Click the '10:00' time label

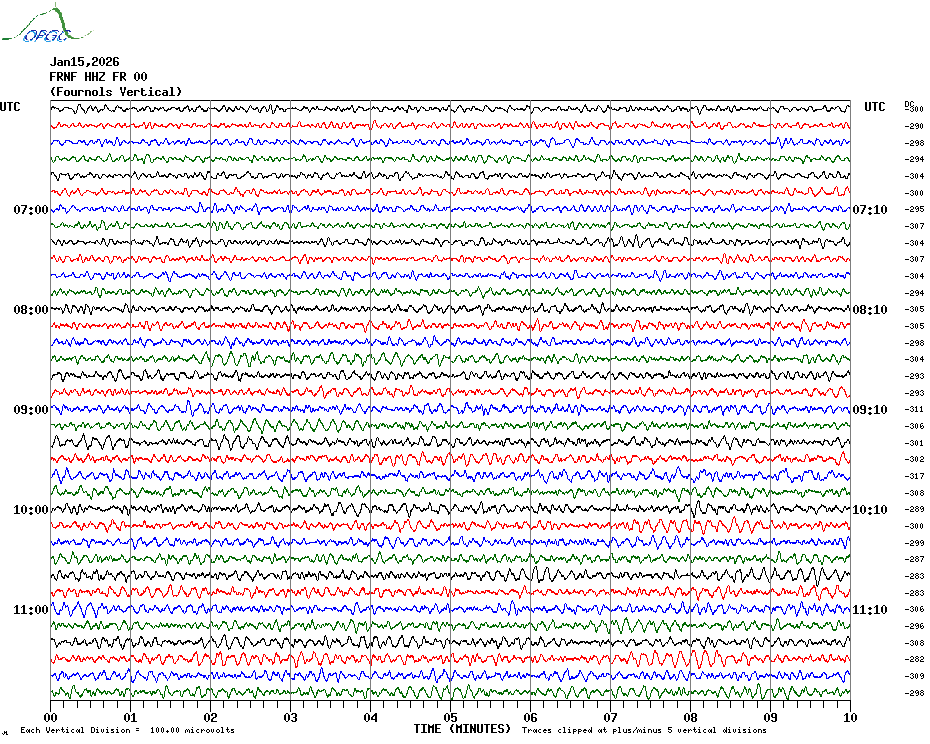[x=31, y=510]
